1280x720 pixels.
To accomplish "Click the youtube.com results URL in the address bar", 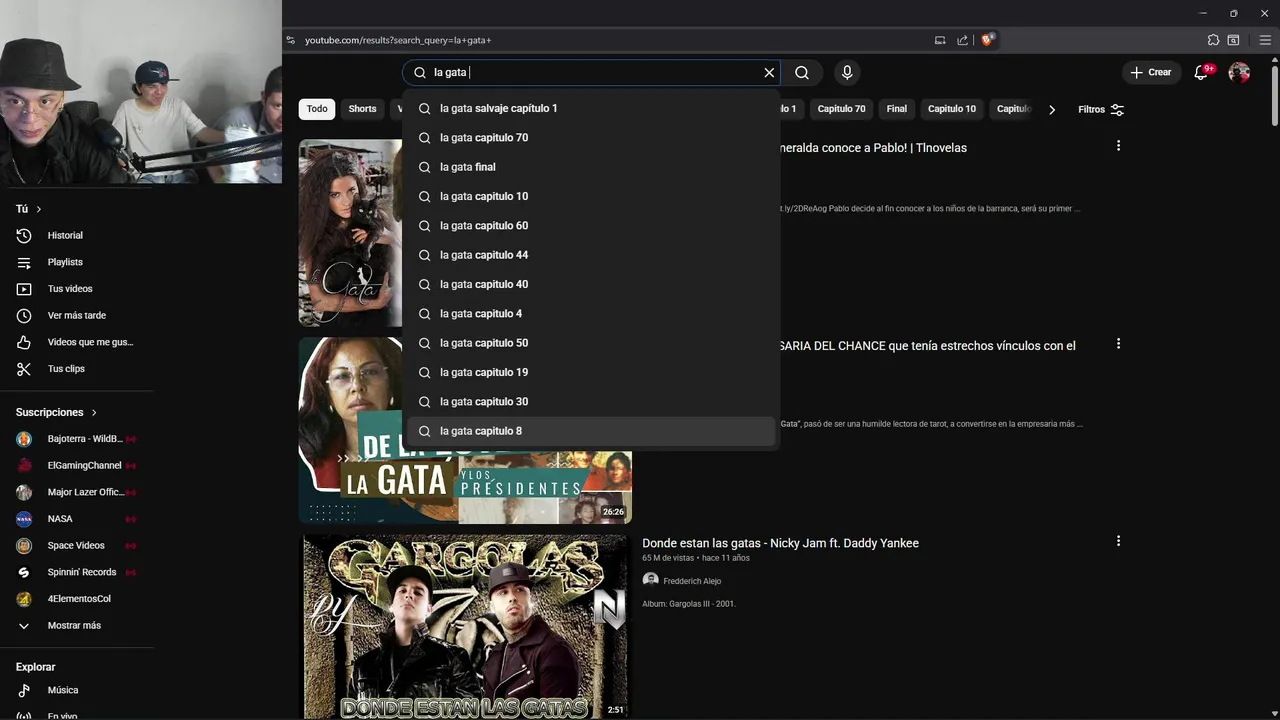I will tap(398, 40).
